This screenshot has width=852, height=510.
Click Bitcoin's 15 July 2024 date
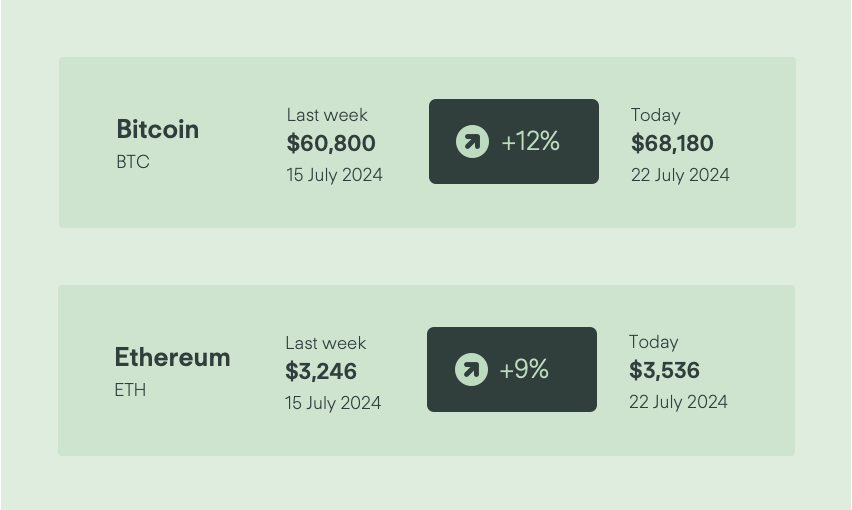pyautogui.click(x=335, y=175)
